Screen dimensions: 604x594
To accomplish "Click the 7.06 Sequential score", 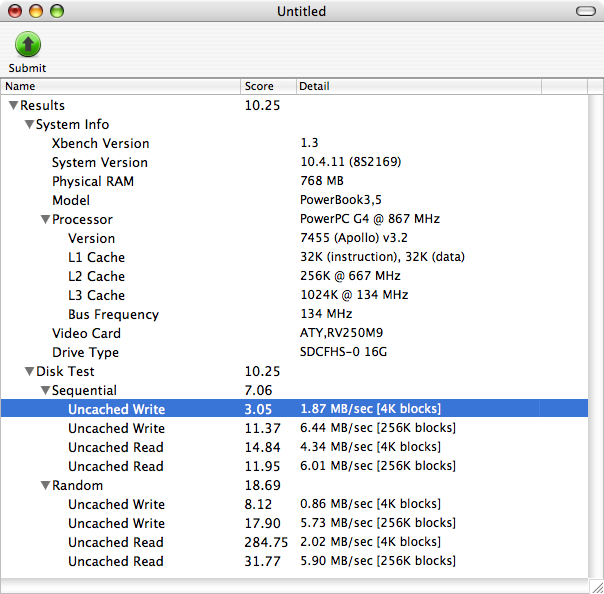I will pos(258,390).
